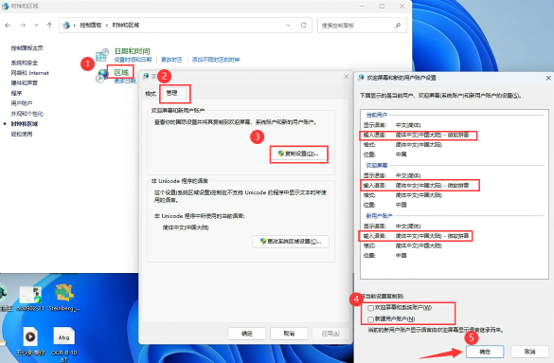Open 用户帐户 category in sidebar
This screenshot has height=363, width=554.
21,103
